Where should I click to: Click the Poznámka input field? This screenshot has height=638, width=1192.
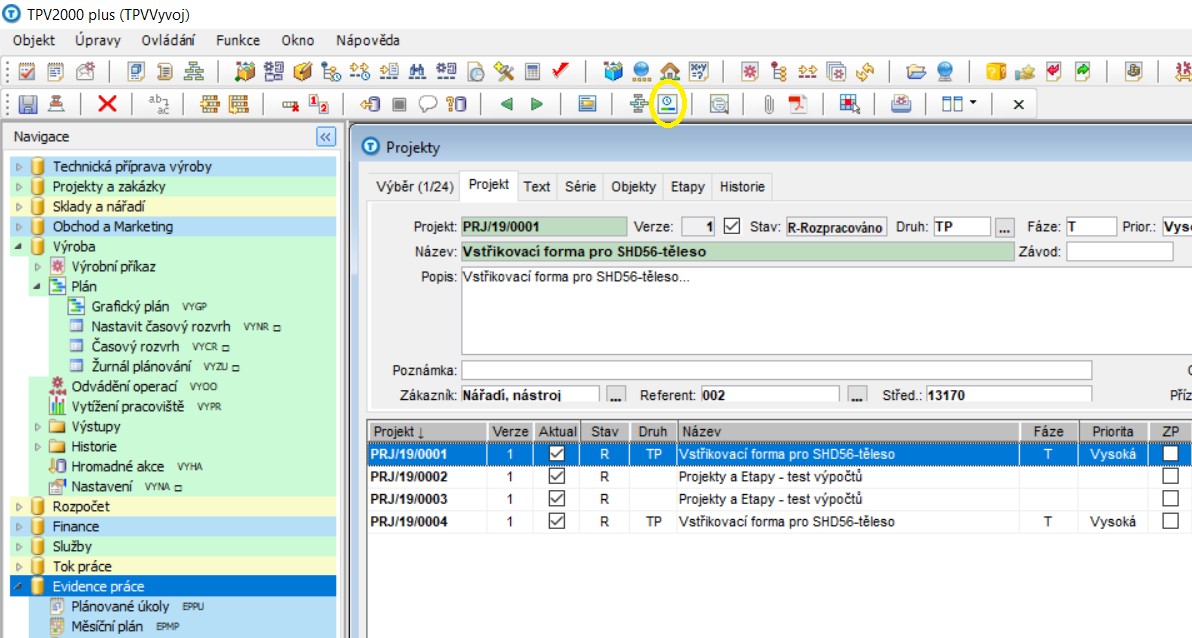pos(776,370)
